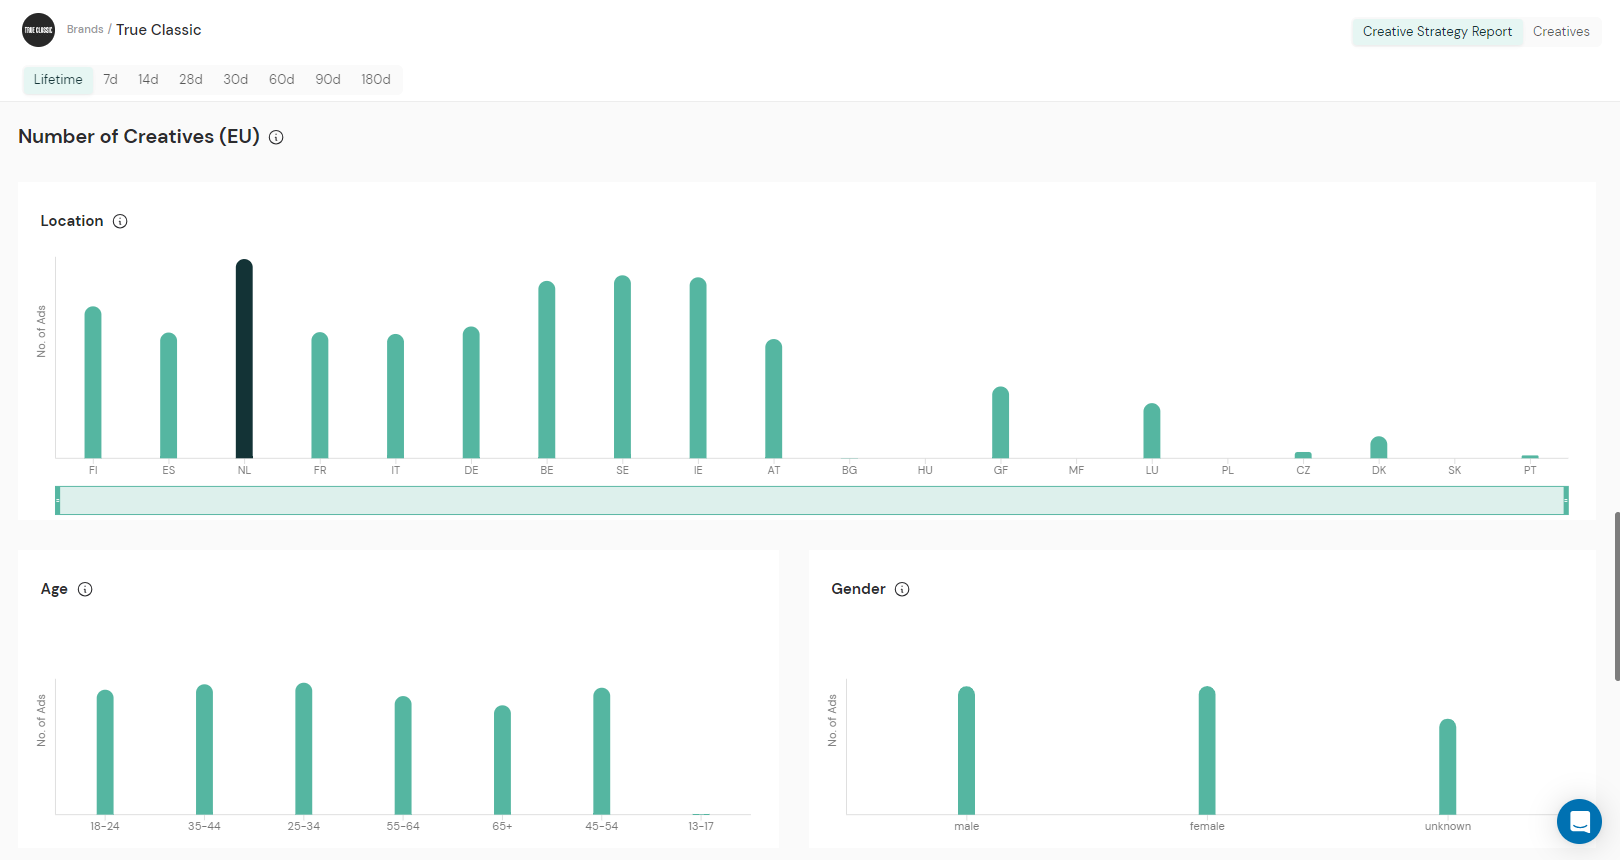Click the female bar in Gender chart
1620x860 pixels.
(x=1207, y=750)
